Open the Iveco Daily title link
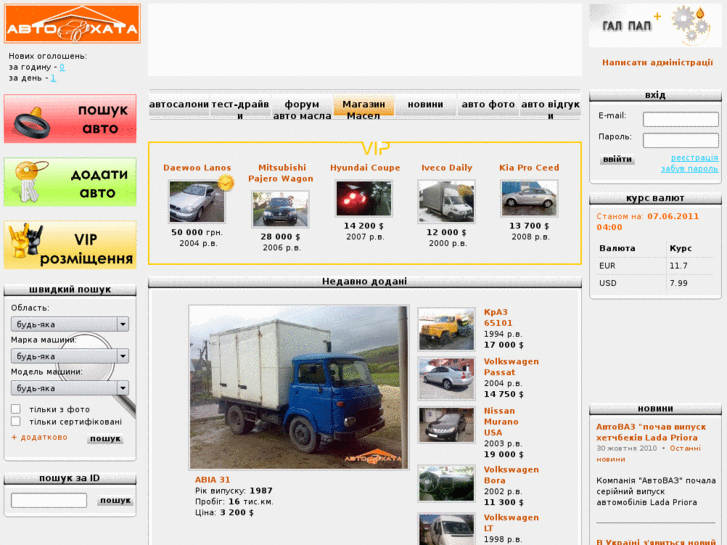This screenshot has width=727, height=545. click(446, 168)
